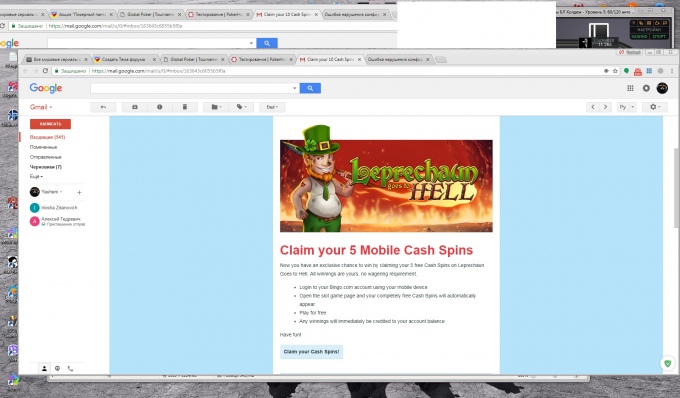Delete the email with trash icon

pos(185,107)
